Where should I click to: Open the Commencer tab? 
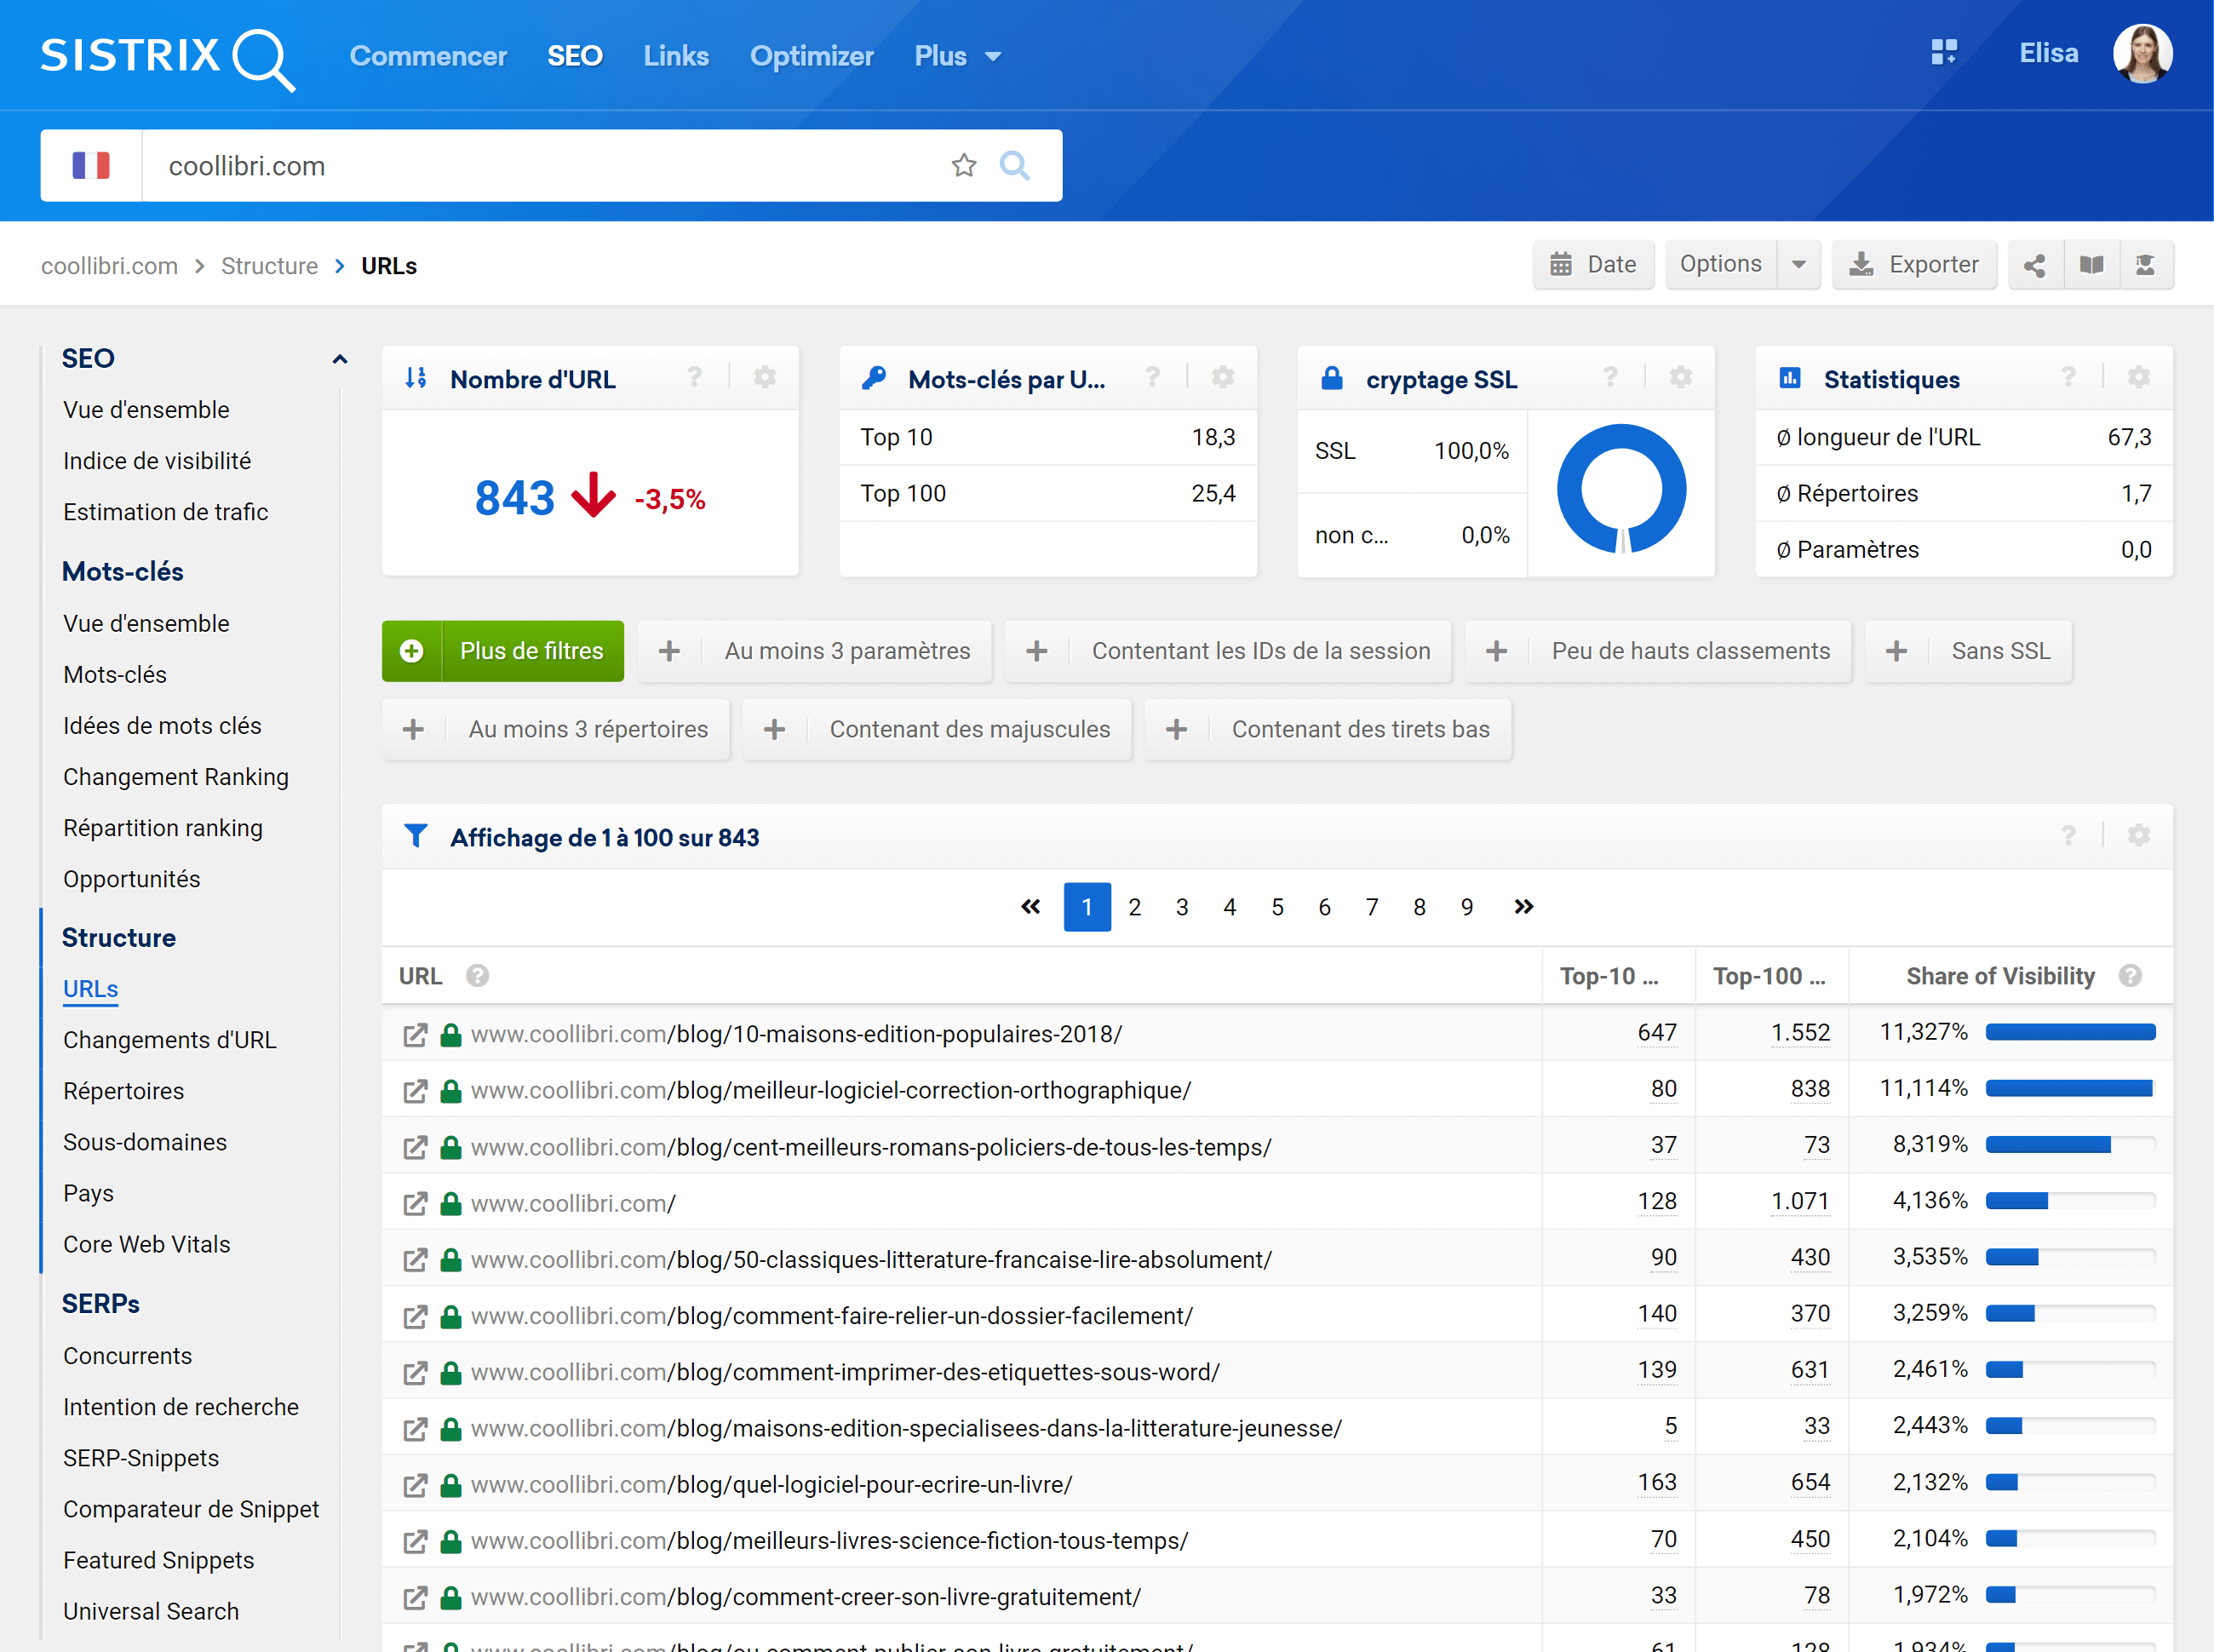[428, 56]
